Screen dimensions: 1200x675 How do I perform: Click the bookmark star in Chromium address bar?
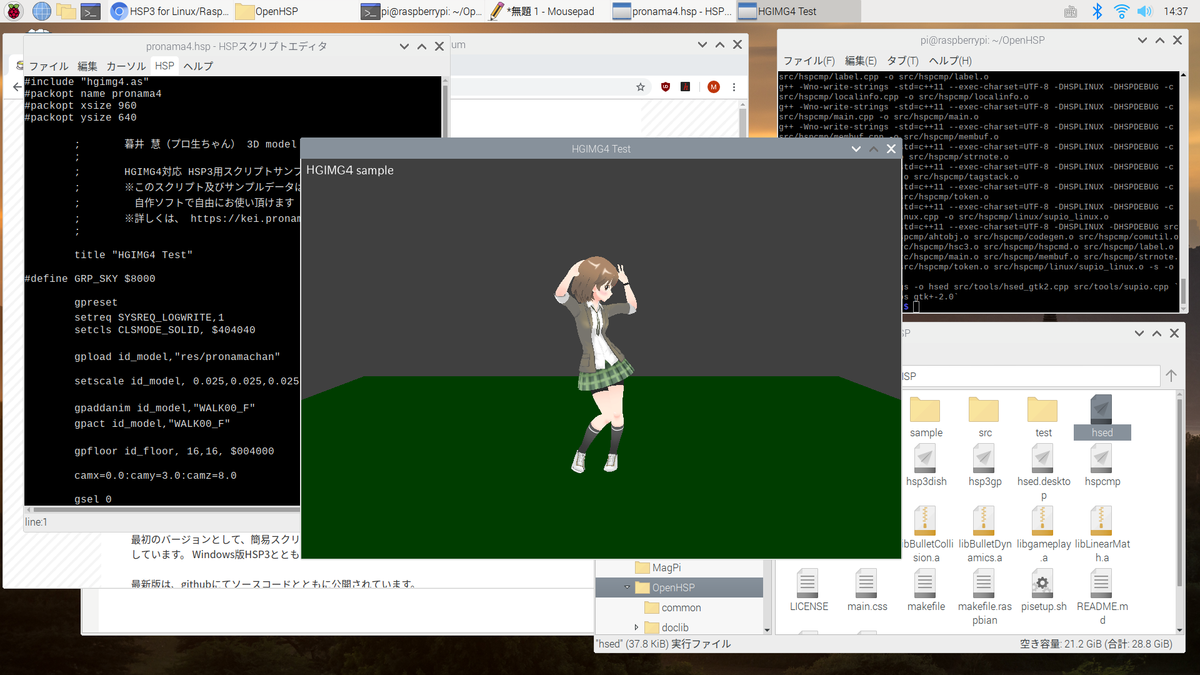(641, 87)
